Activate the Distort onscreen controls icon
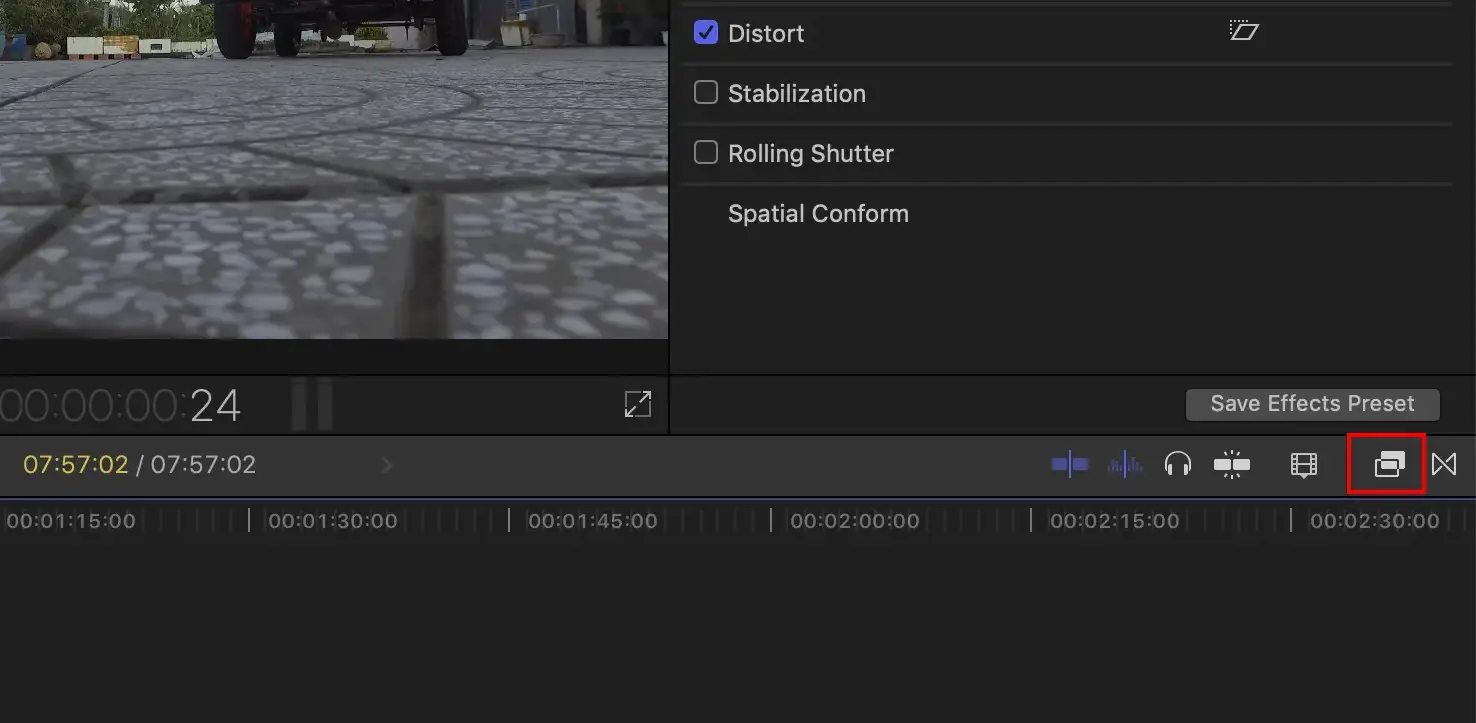The width and height of the screenshot is (1476, 723). click(1243, 31)
